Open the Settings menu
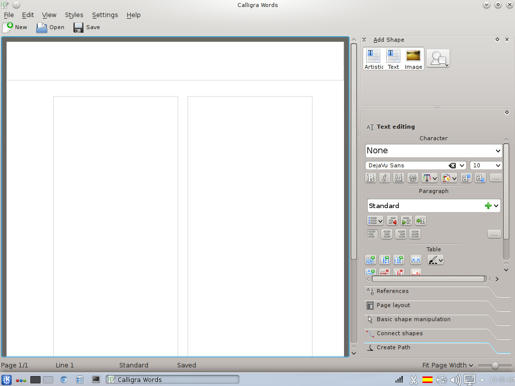 [x=105, y=15]
